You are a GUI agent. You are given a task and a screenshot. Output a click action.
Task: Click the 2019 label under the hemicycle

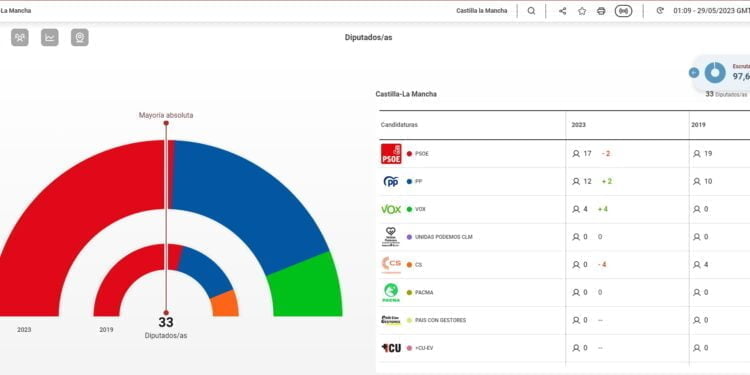click(106, 330)
